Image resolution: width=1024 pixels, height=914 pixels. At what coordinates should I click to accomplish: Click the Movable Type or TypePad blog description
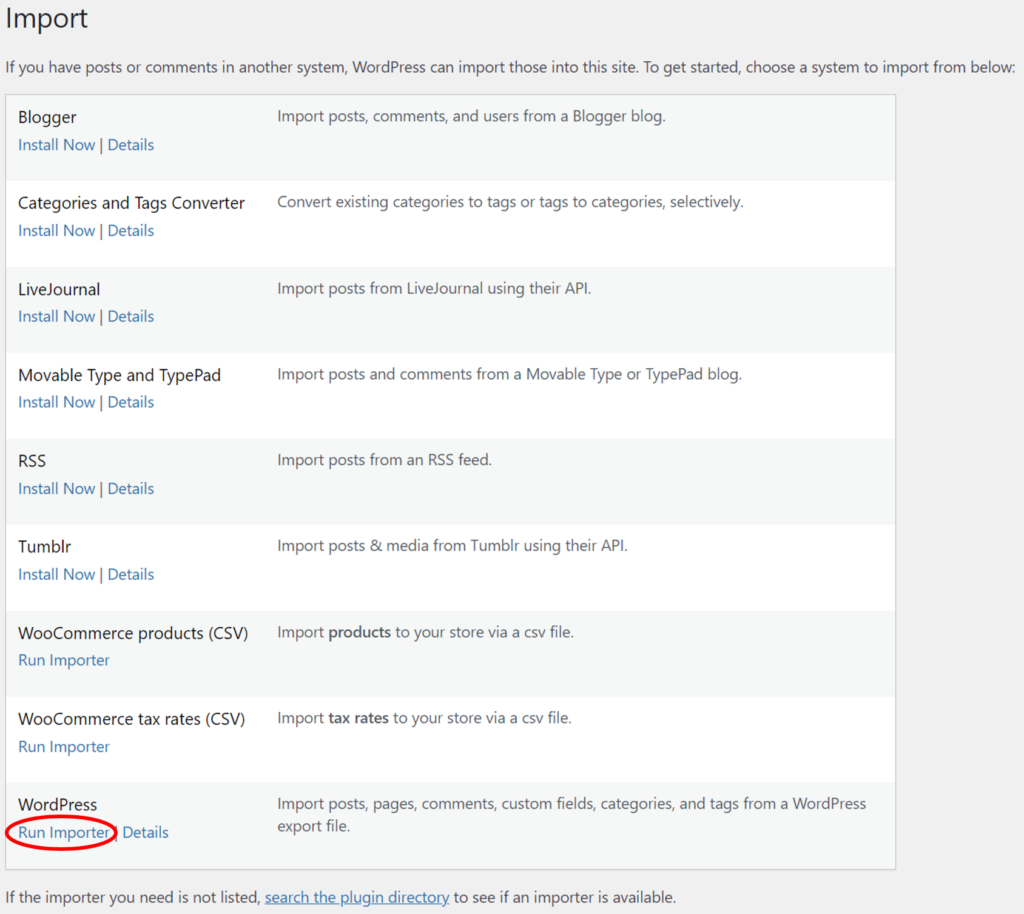(x=509, y=374)
